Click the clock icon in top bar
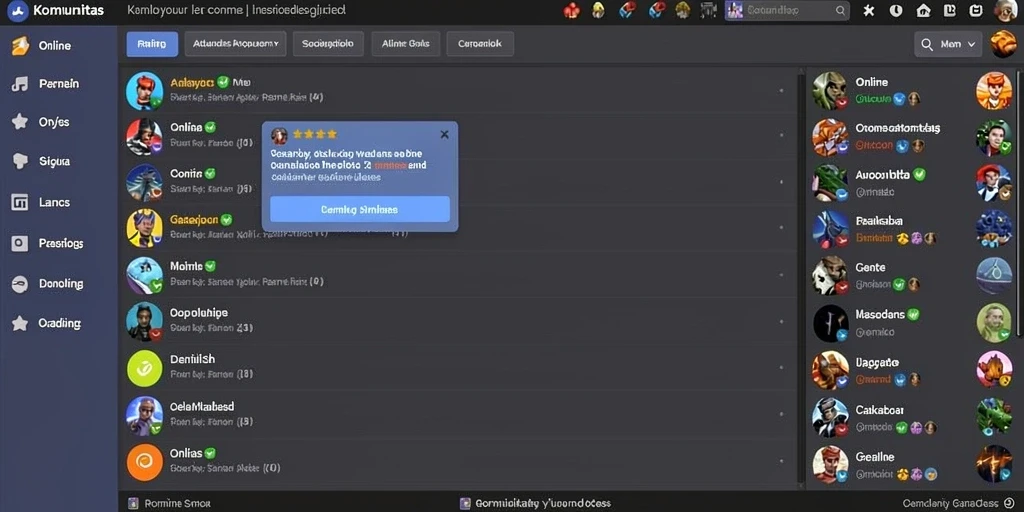The image size is (1024, 512). click(896, 10)
